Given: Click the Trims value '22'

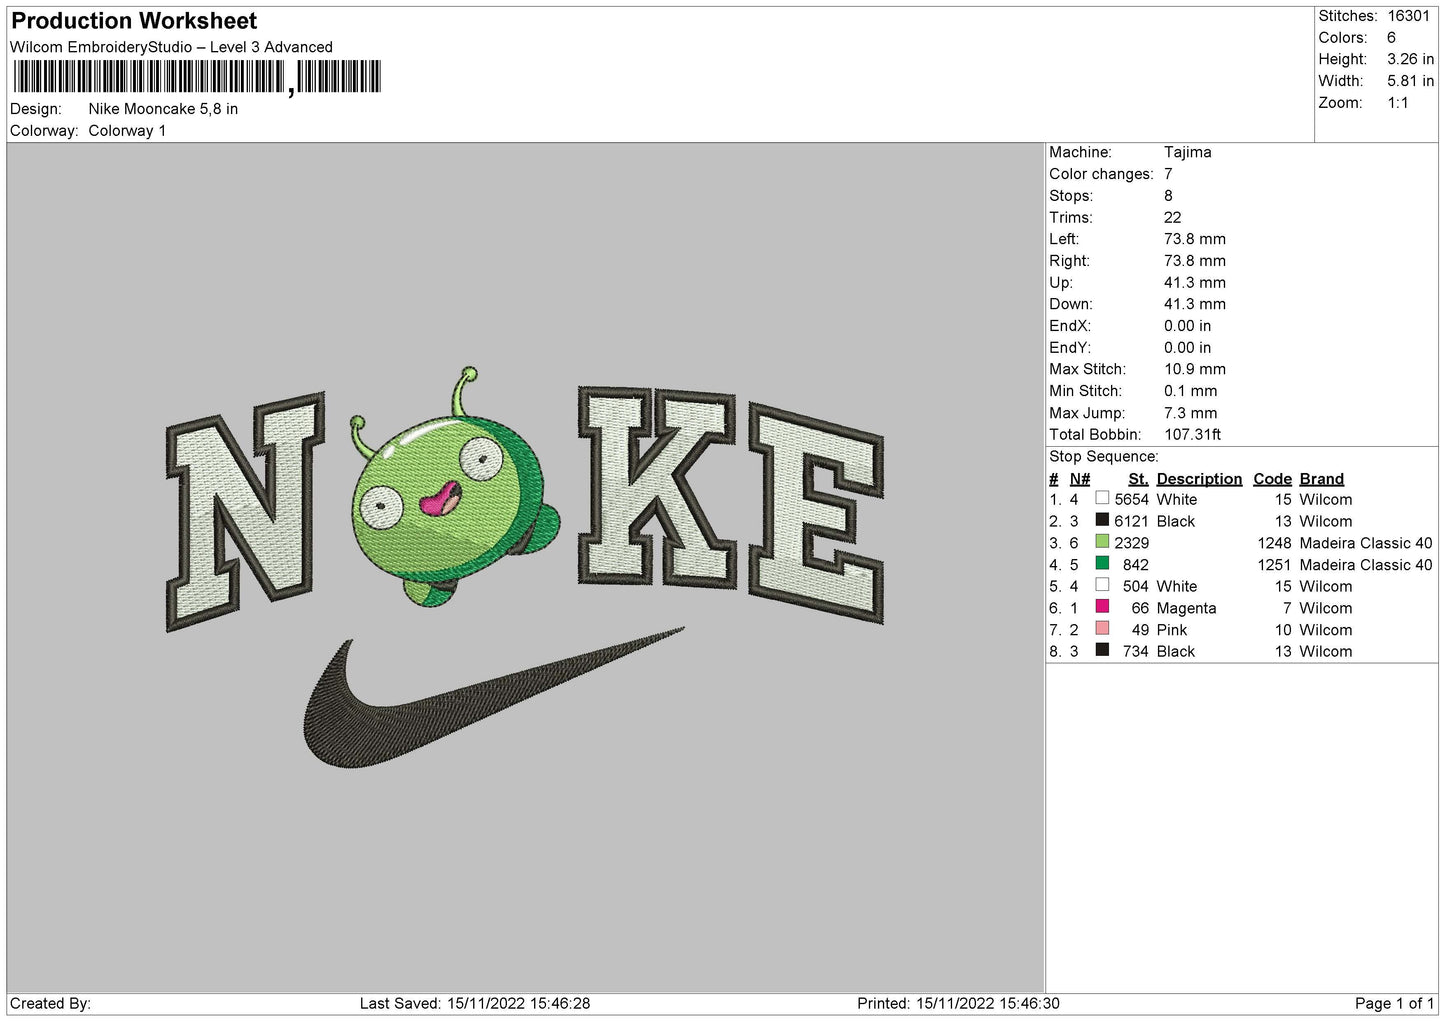Looking at the screenshot, I should (x=1172, y=217).
